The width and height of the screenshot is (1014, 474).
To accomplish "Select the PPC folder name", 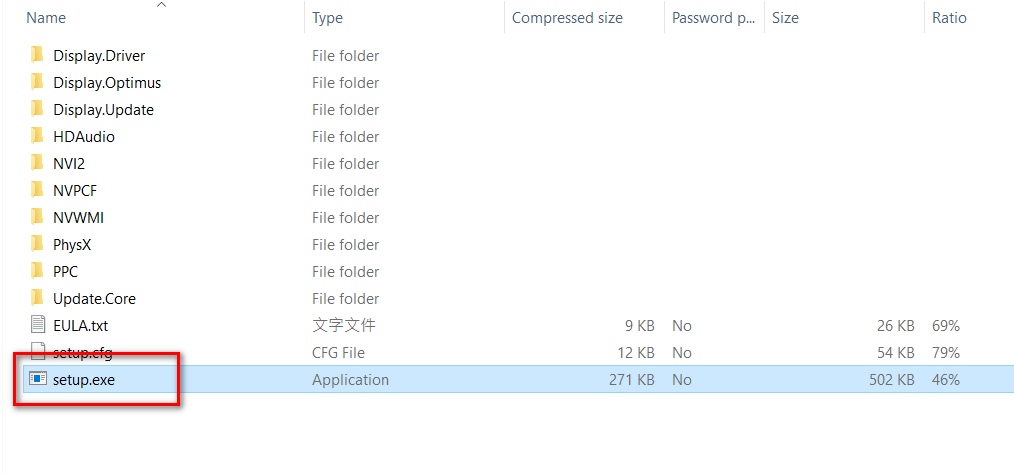I will (x=65, y=272).
